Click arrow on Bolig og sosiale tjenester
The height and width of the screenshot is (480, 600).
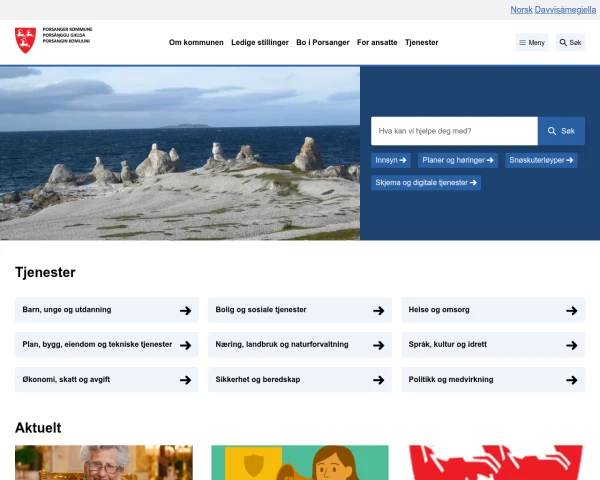tap(379, 310)
